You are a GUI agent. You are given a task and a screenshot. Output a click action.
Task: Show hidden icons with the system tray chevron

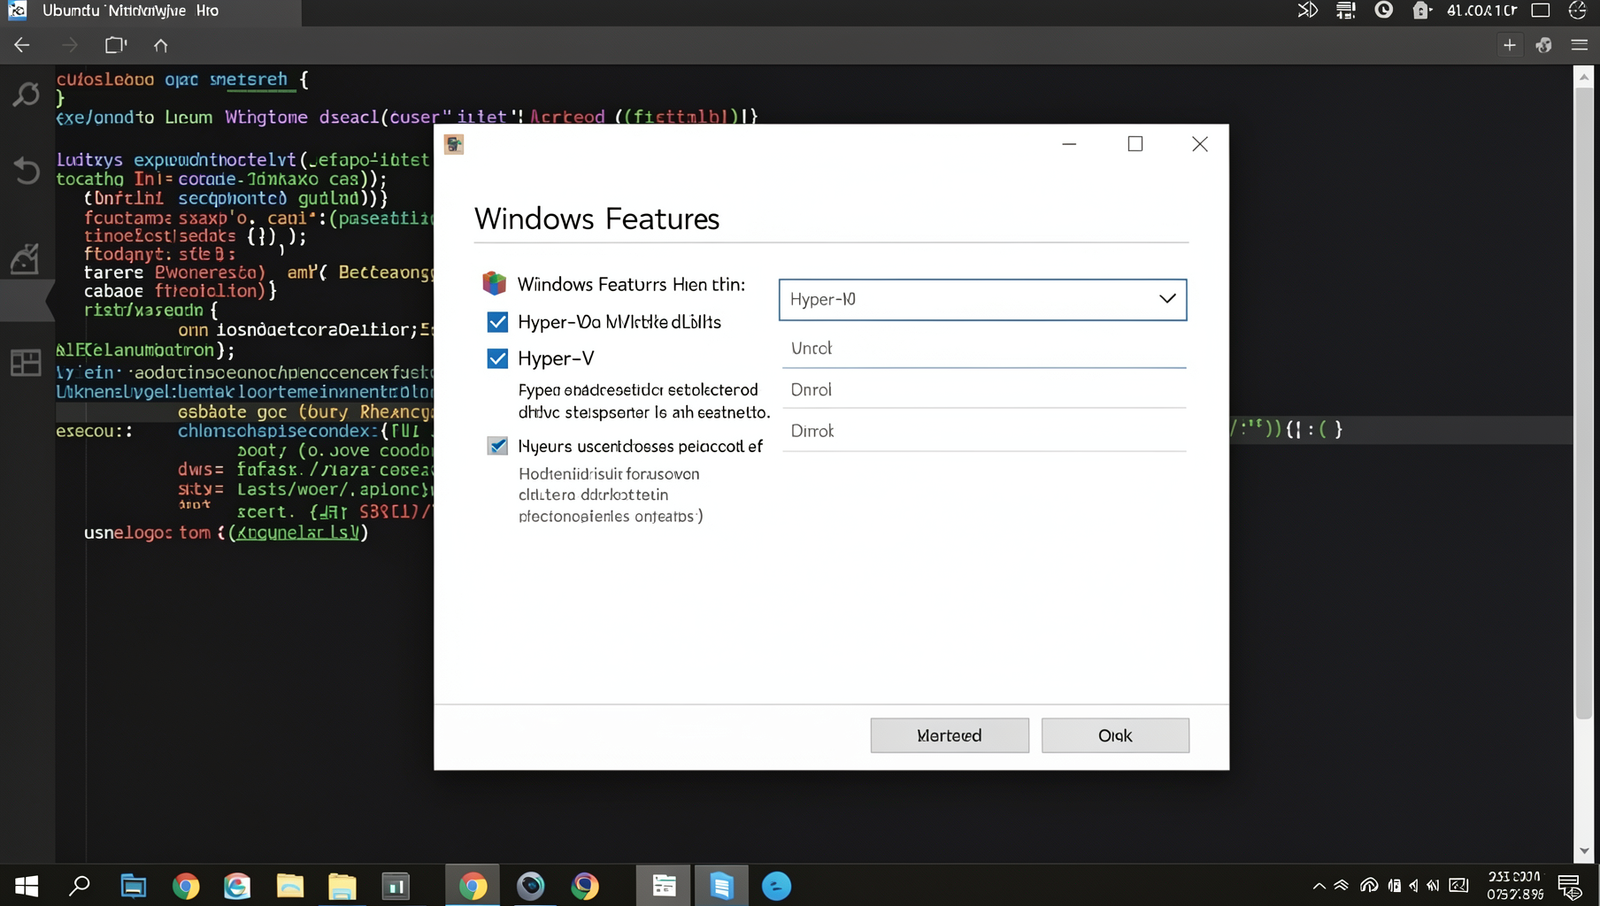pos(1319,886)
